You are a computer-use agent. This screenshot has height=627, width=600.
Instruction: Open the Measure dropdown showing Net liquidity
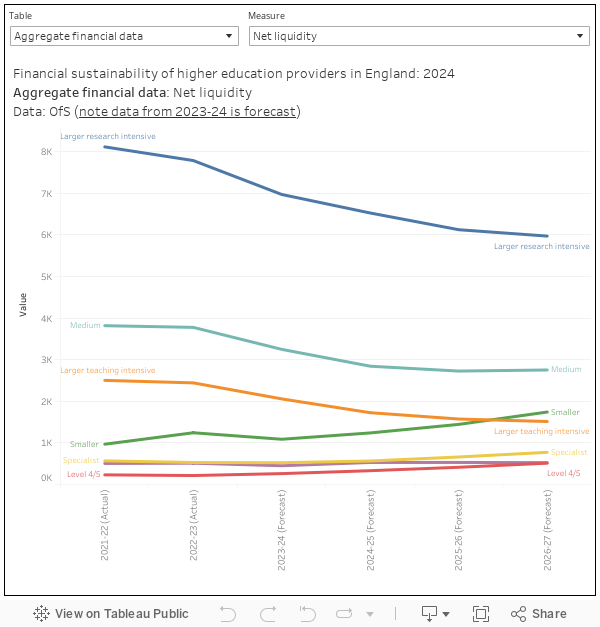pos(419,36)
